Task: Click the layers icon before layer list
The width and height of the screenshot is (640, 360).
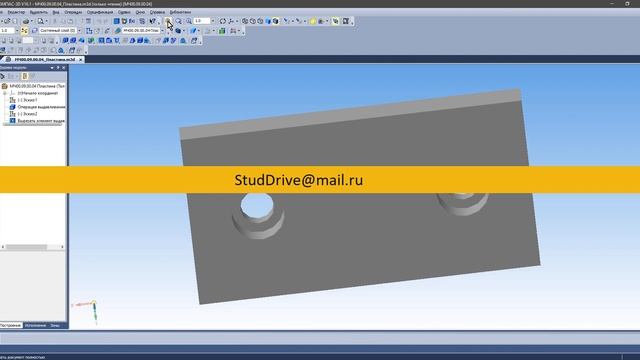Action: [x=35, y=31]
